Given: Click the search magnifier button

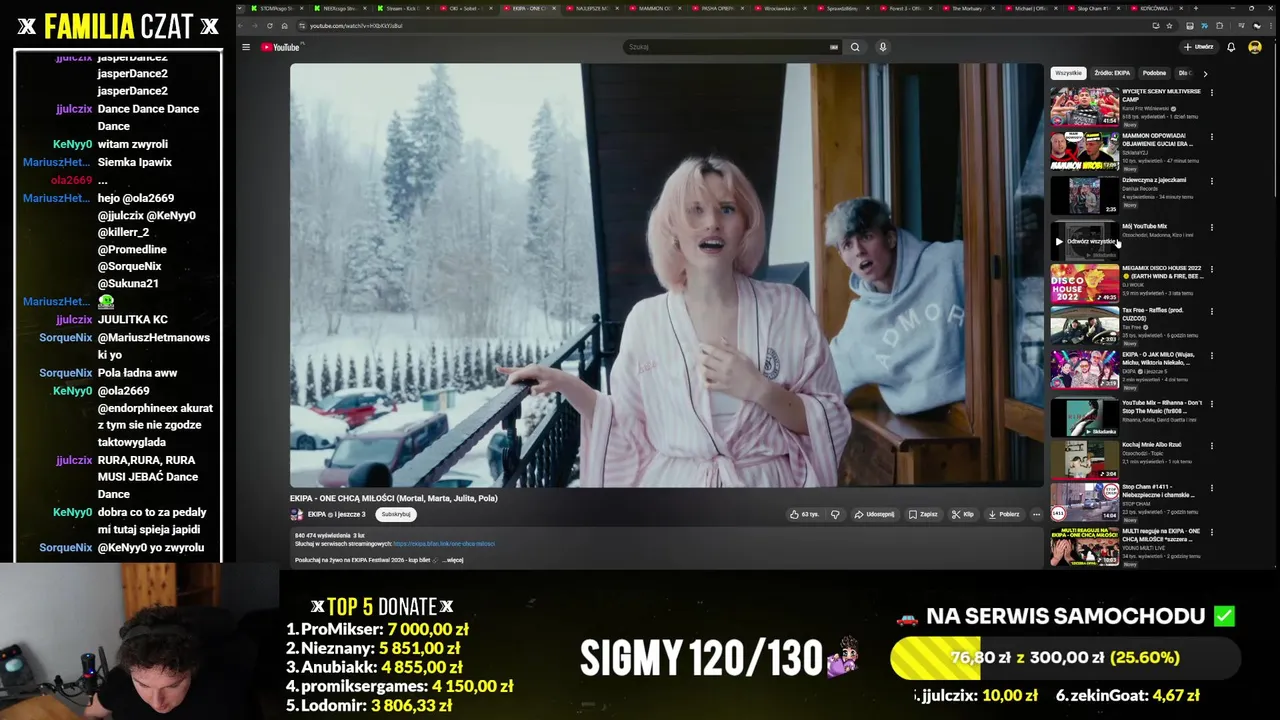Looking at the screenshot, I should point(855,47).
